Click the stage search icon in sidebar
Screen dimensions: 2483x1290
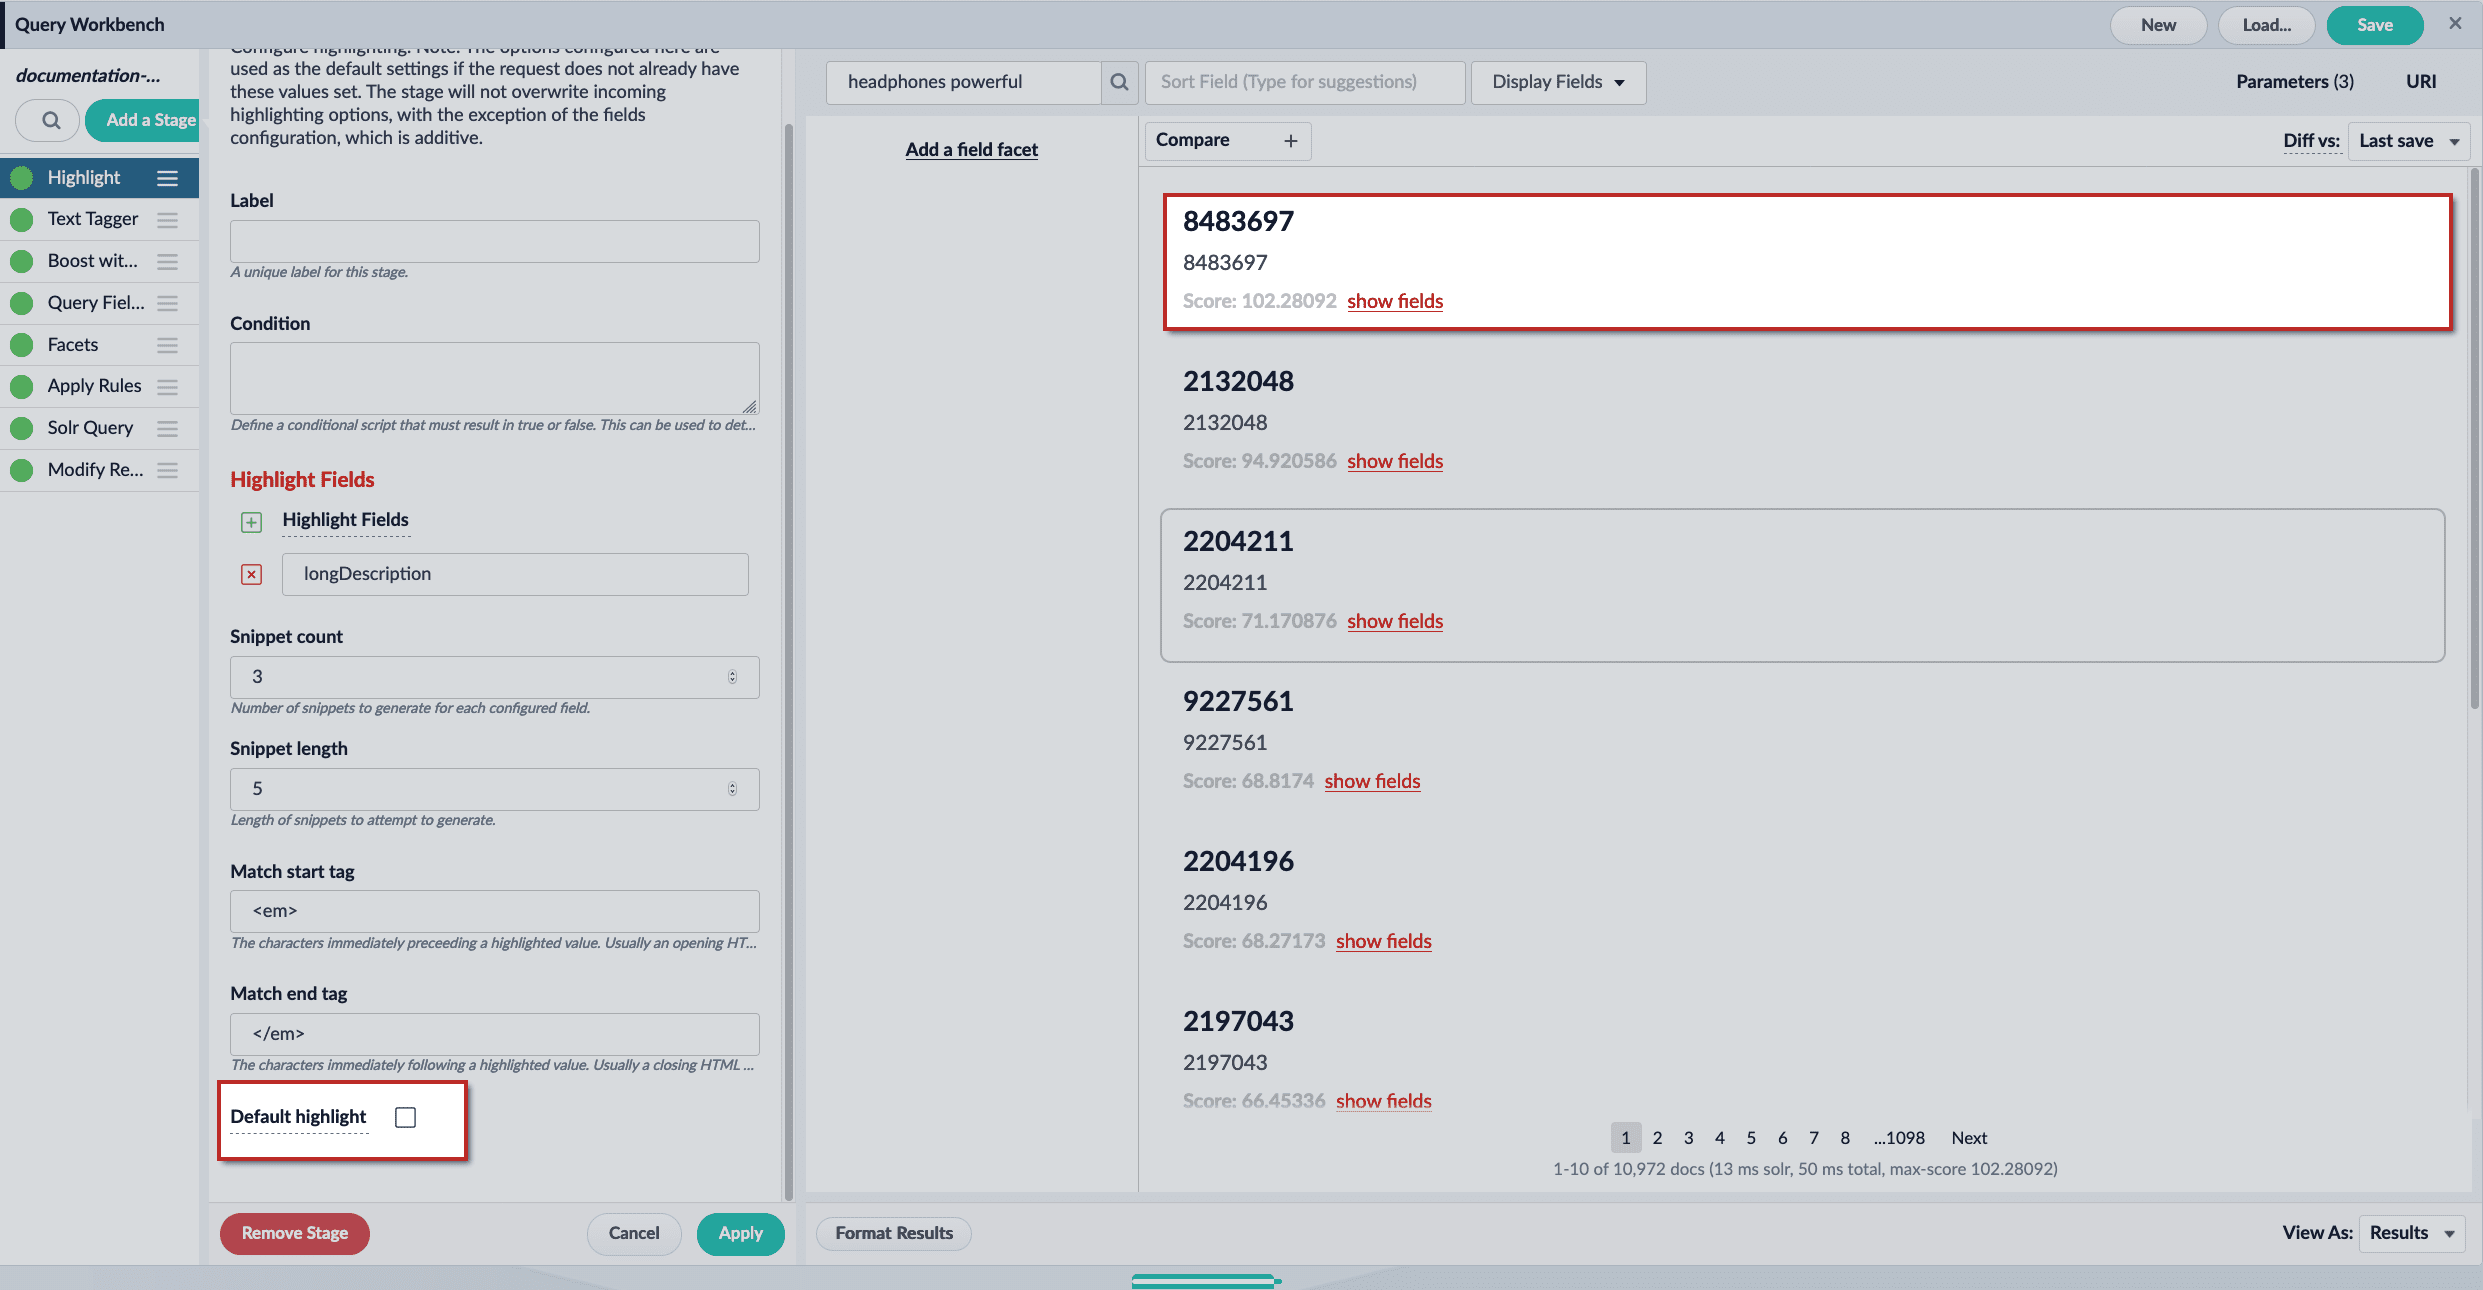click(49, 120)
